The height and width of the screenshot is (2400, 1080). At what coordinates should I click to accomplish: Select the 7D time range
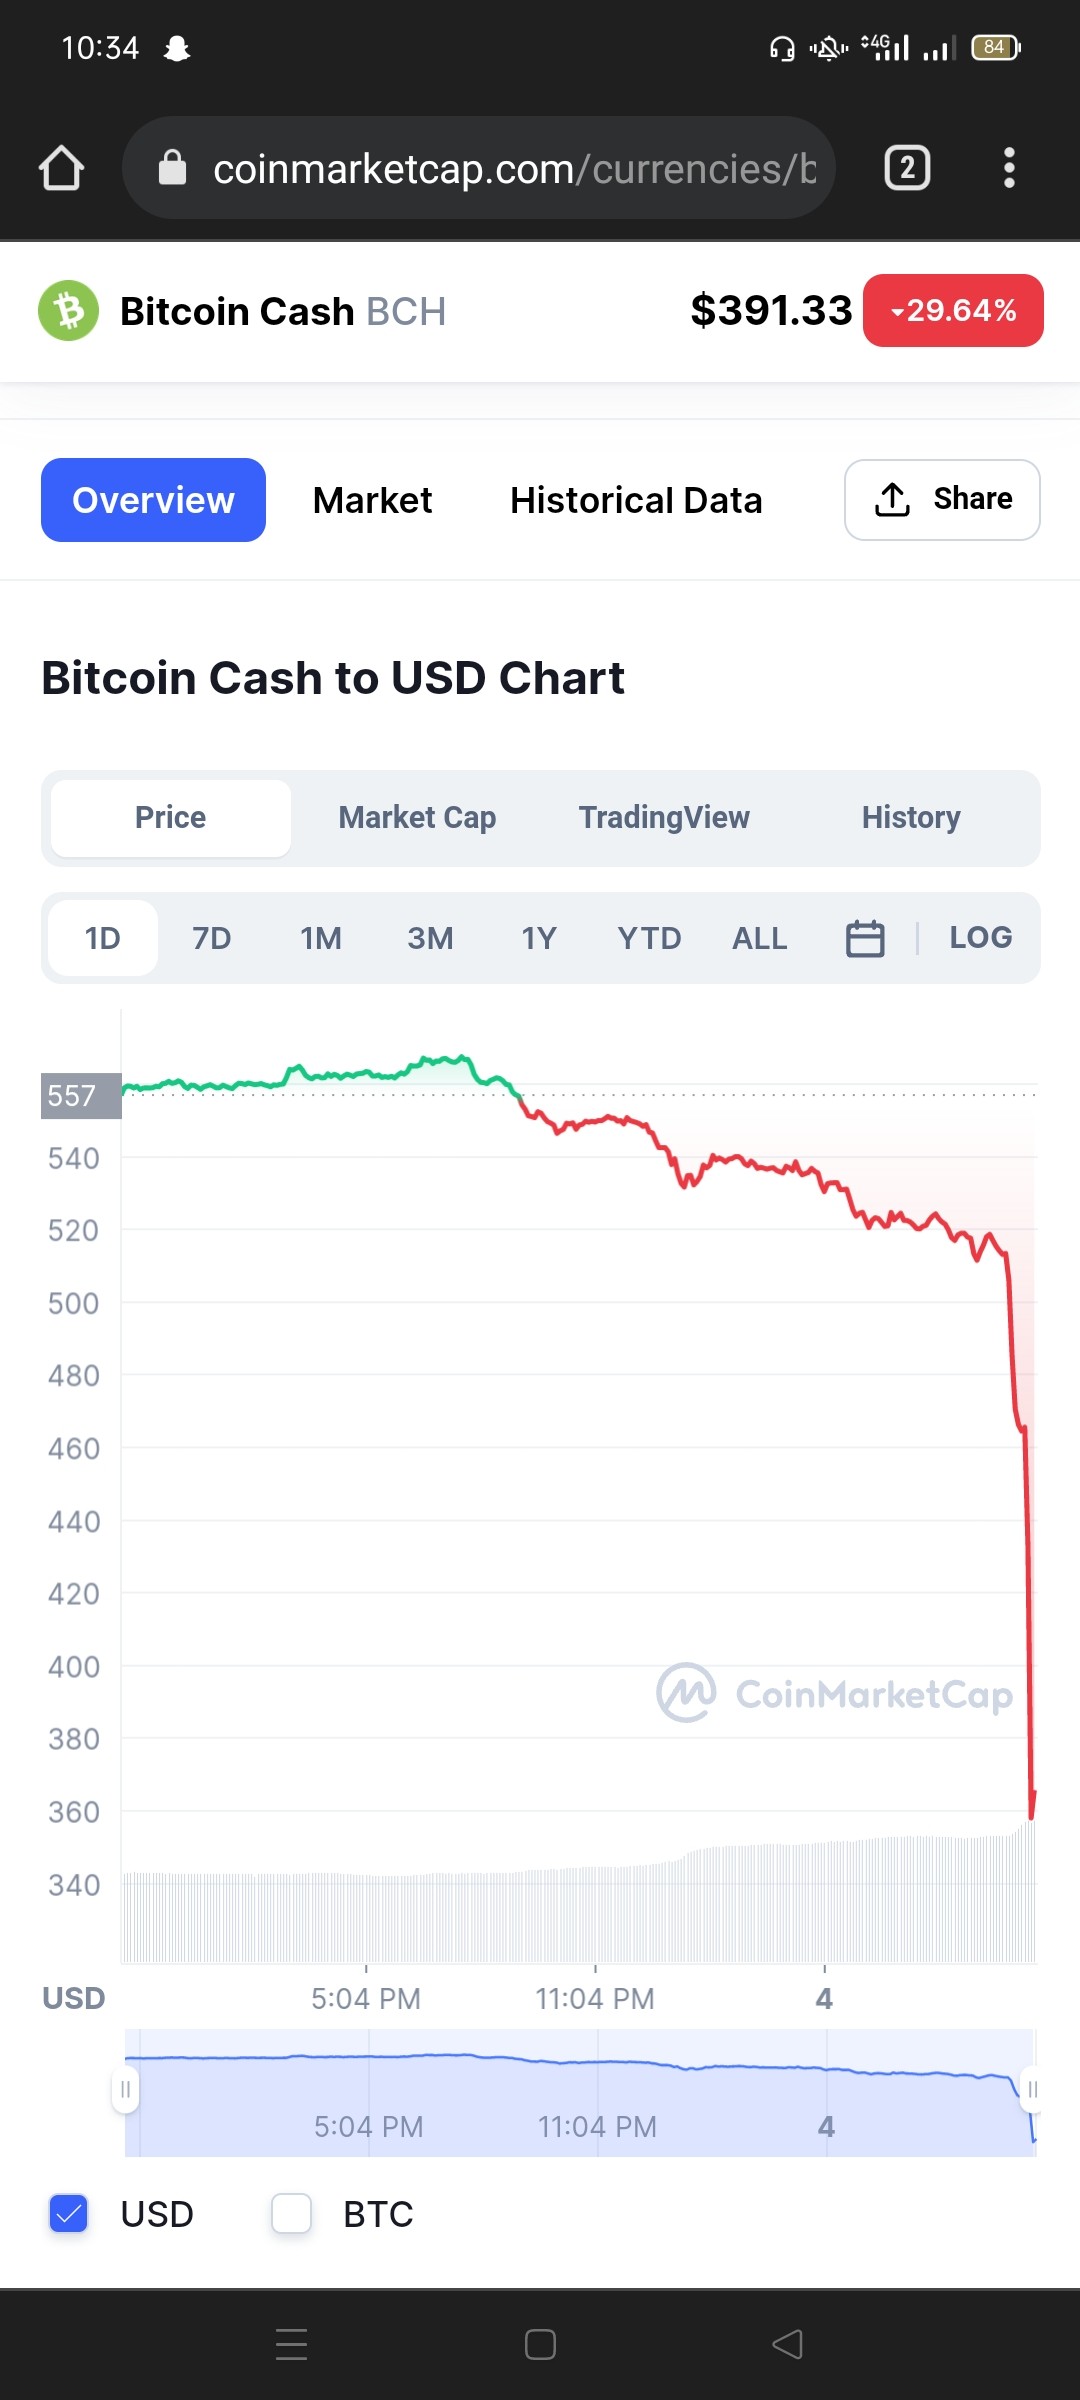pyautogui.click(x=212, y=938)
